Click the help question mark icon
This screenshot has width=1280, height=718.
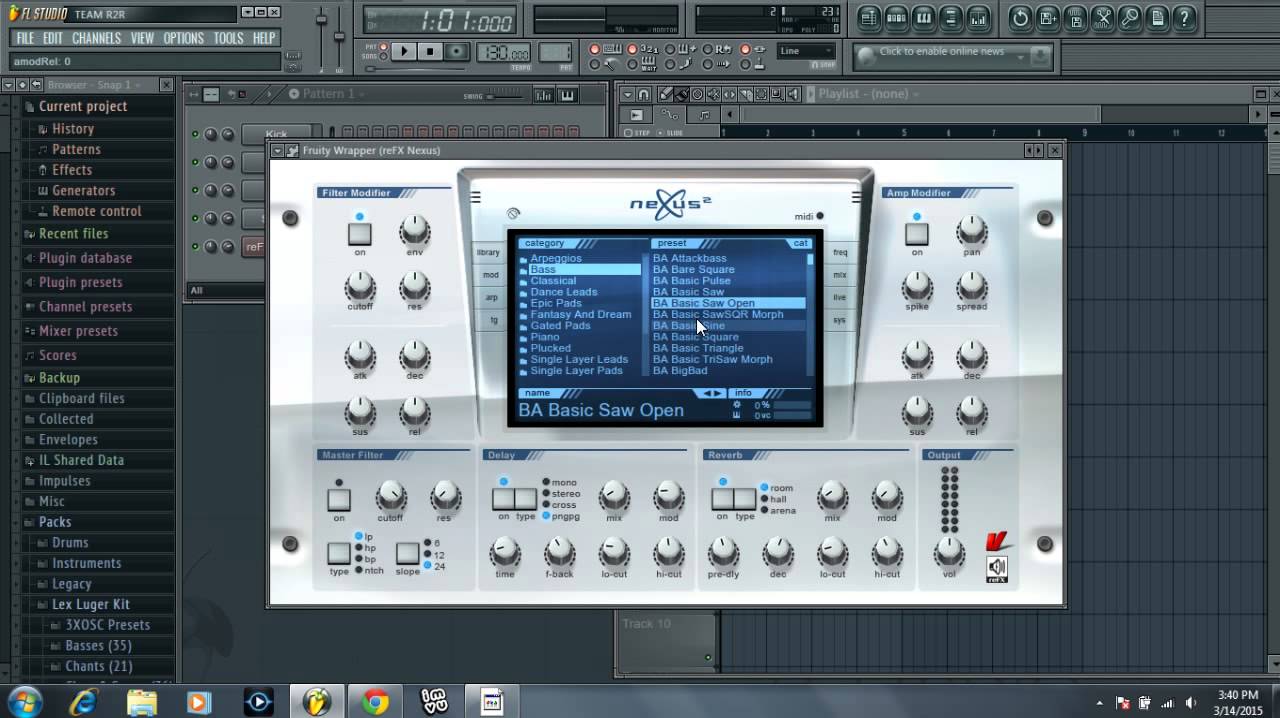coord(1185,17)
